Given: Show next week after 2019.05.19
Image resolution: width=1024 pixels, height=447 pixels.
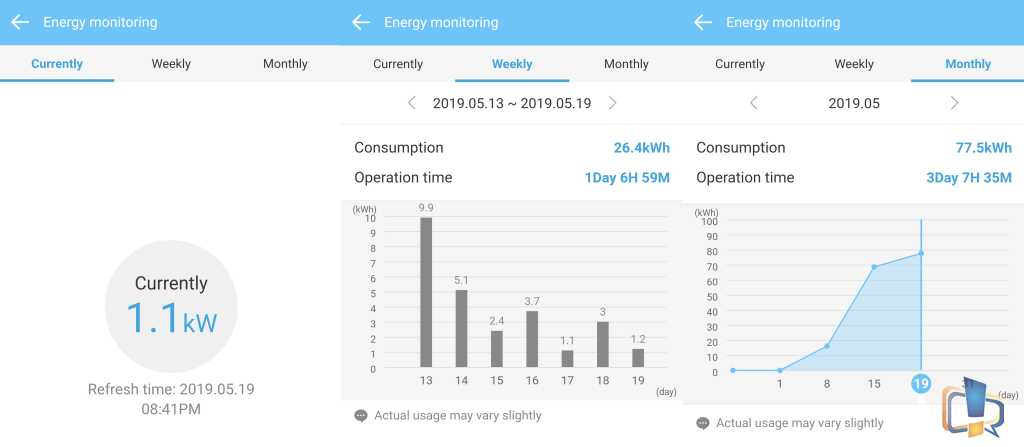Looking at the screenshot, I should (x=612, y=103).
